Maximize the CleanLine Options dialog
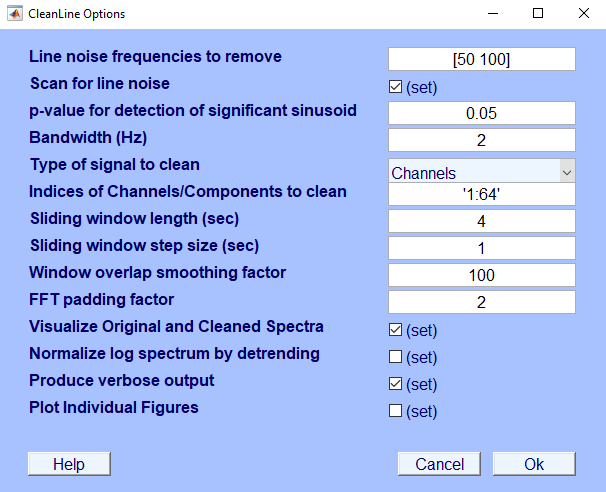Image resolution: width=606 pixels, height=492 pixels. click(538, 14)
